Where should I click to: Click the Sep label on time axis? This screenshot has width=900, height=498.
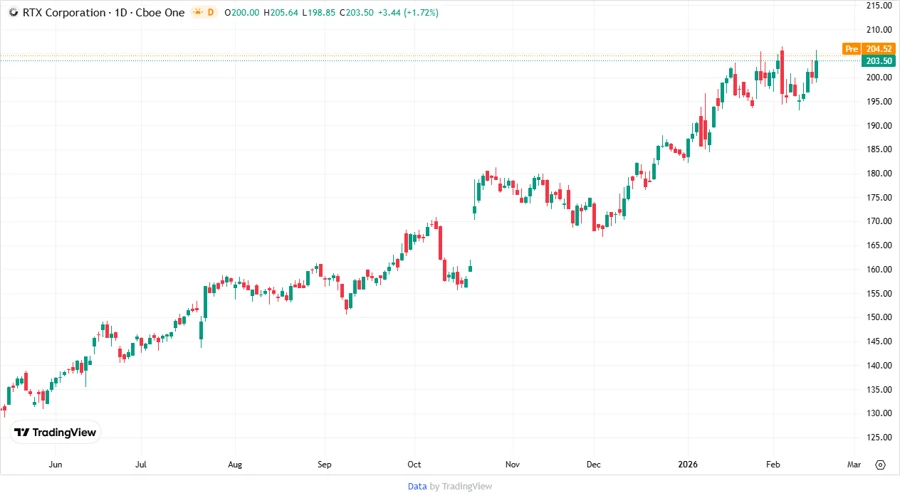tap(324, 464)
